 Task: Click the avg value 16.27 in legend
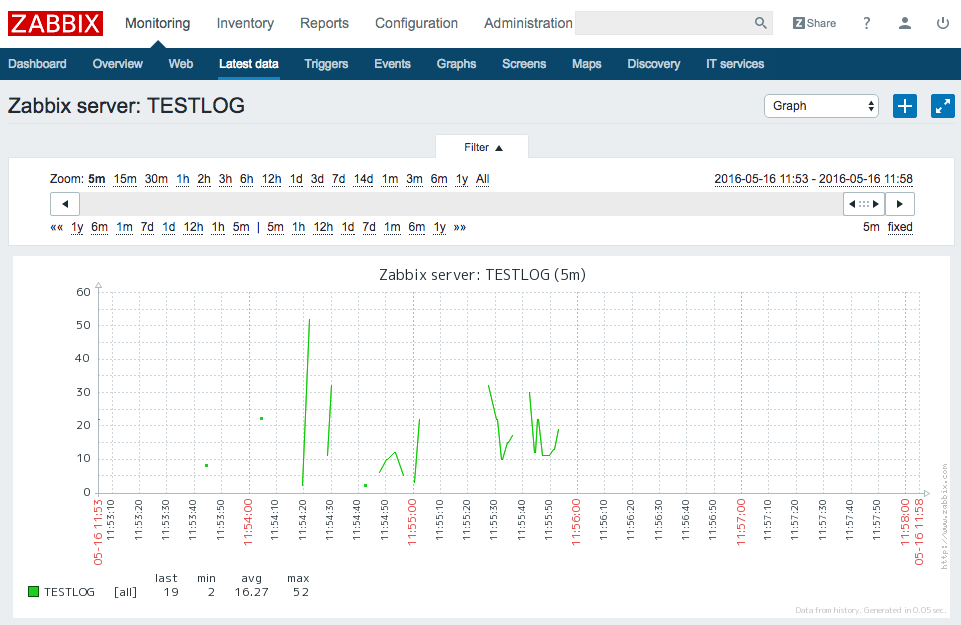[251, 592]
